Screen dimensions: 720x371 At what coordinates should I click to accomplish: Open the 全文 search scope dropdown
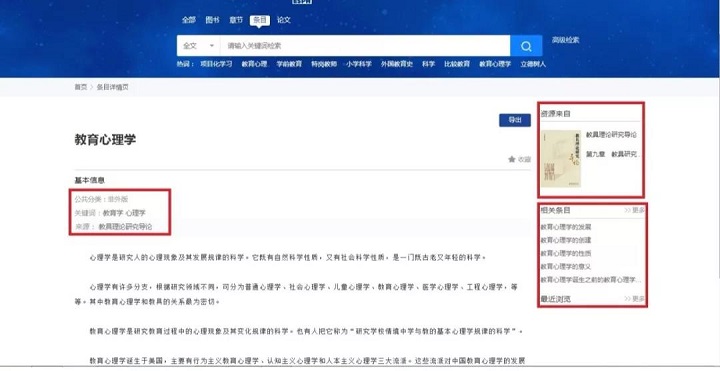pos(198,46)
